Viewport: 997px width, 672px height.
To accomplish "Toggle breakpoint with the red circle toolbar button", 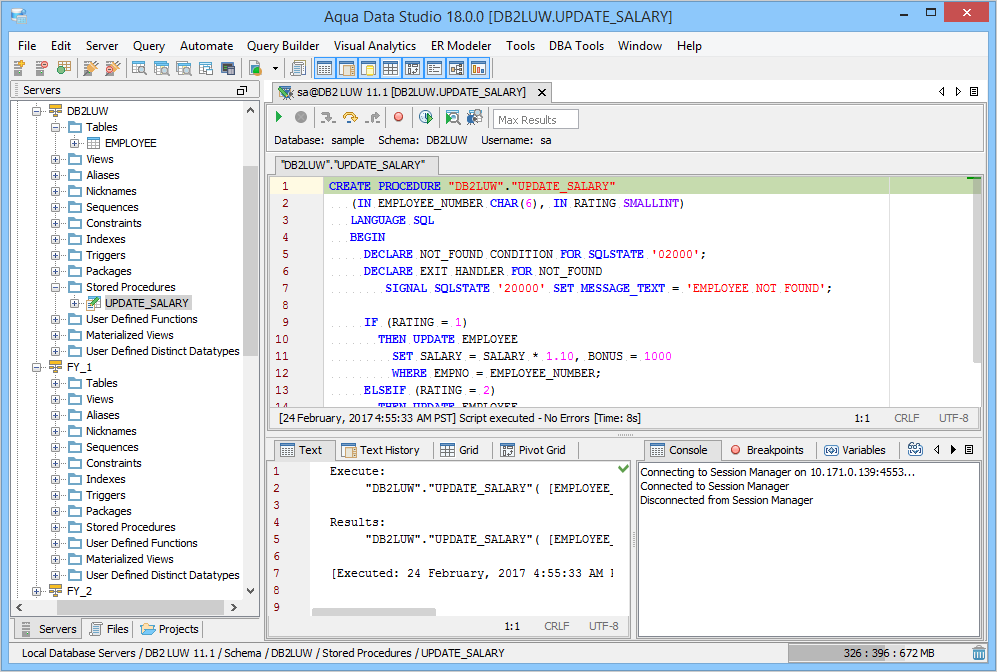I will [398, 118].
